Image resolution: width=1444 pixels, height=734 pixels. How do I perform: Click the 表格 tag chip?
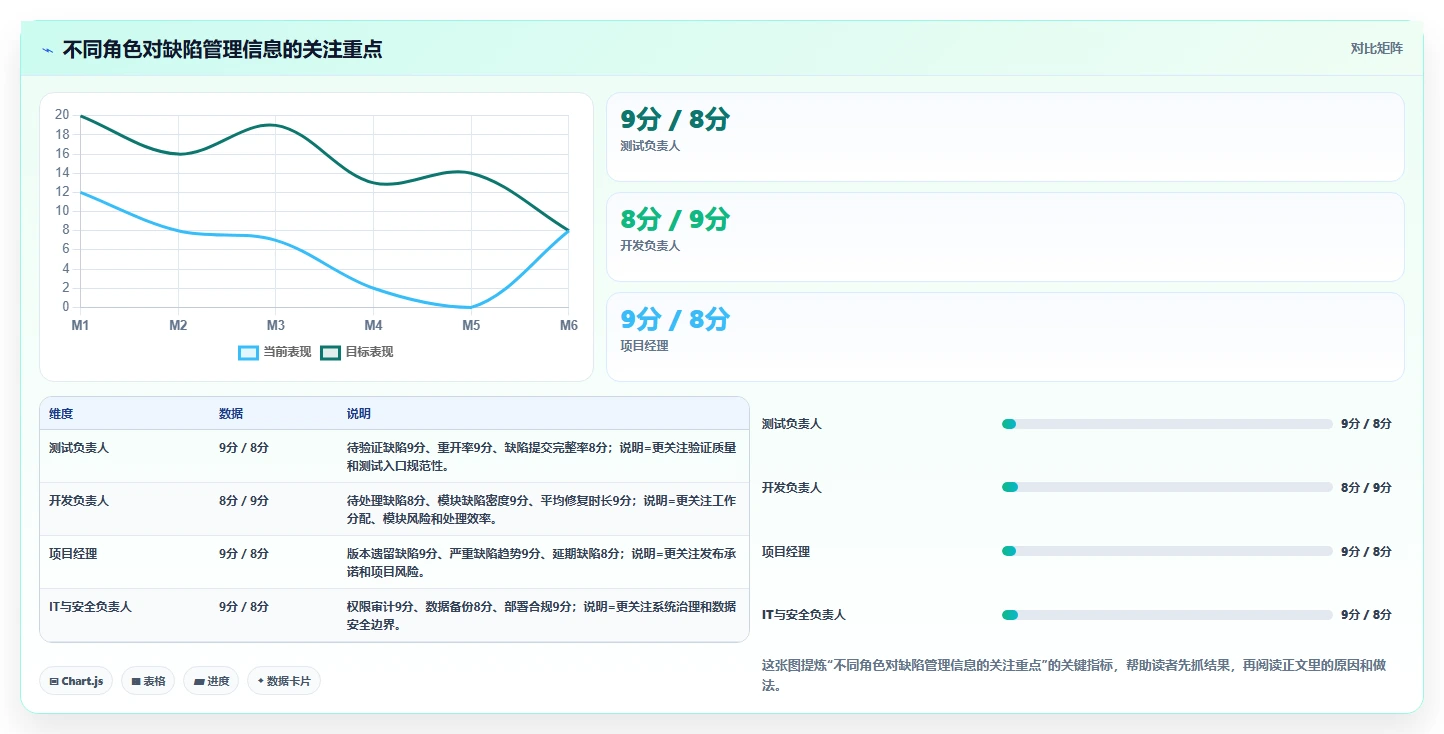pyautogui.click(x=148, y=681)
